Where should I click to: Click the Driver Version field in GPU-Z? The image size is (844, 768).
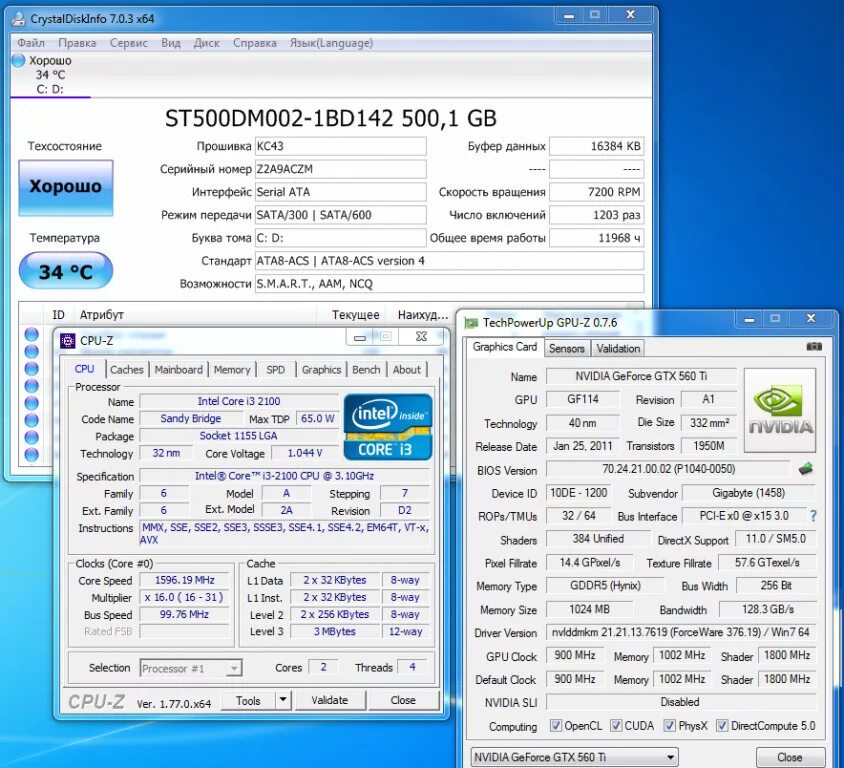click(681, 632)
